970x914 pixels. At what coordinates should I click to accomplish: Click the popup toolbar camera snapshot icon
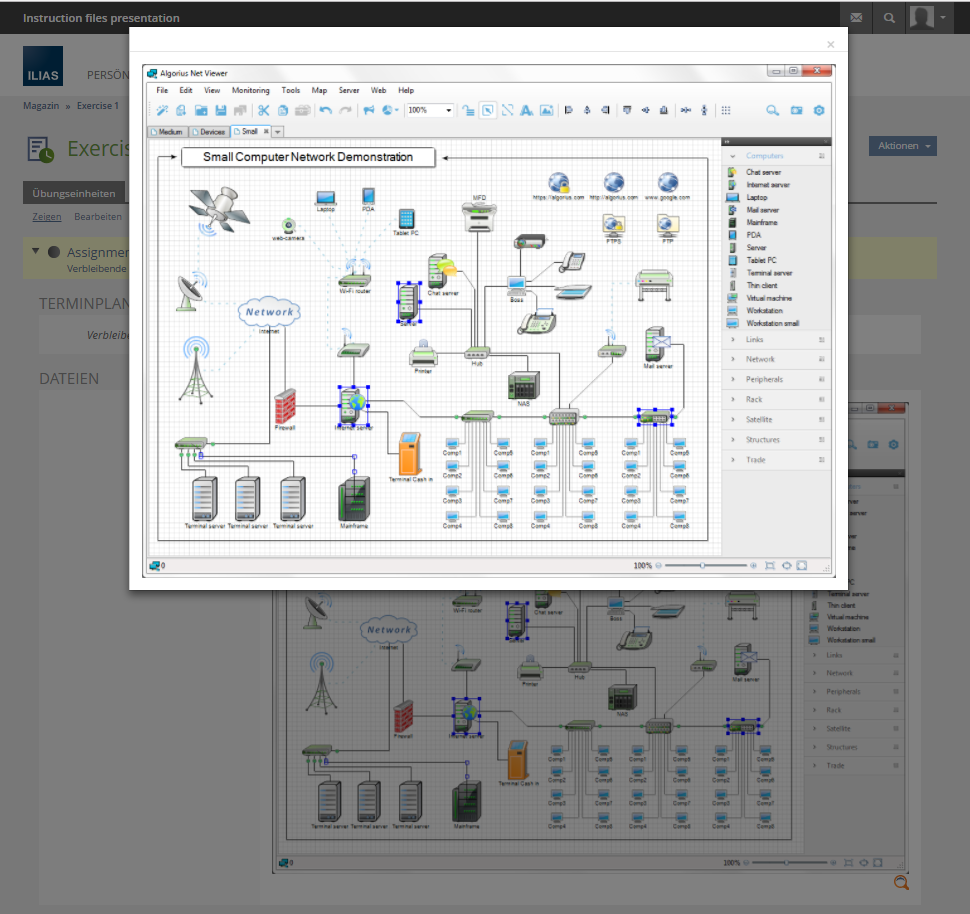tap(796, 110)
